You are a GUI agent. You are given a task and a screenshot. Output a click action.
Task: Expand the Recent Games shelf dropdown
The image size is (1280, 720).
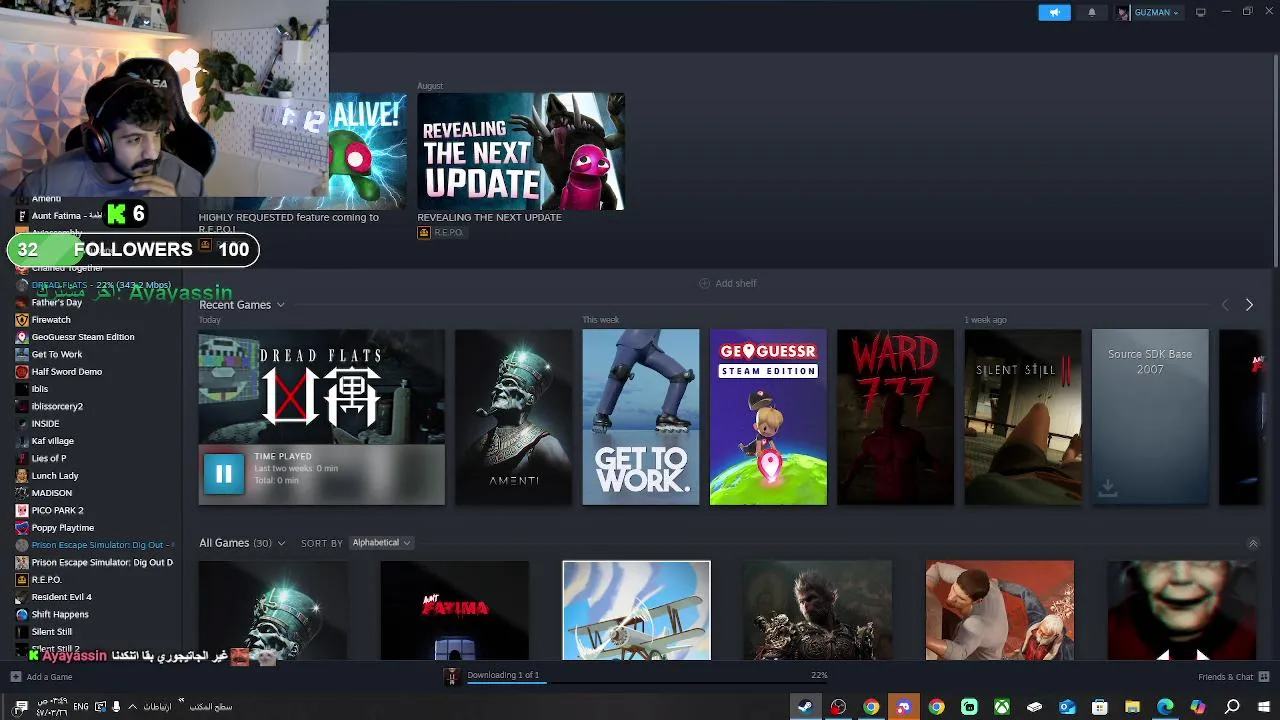tap(280, 305)
